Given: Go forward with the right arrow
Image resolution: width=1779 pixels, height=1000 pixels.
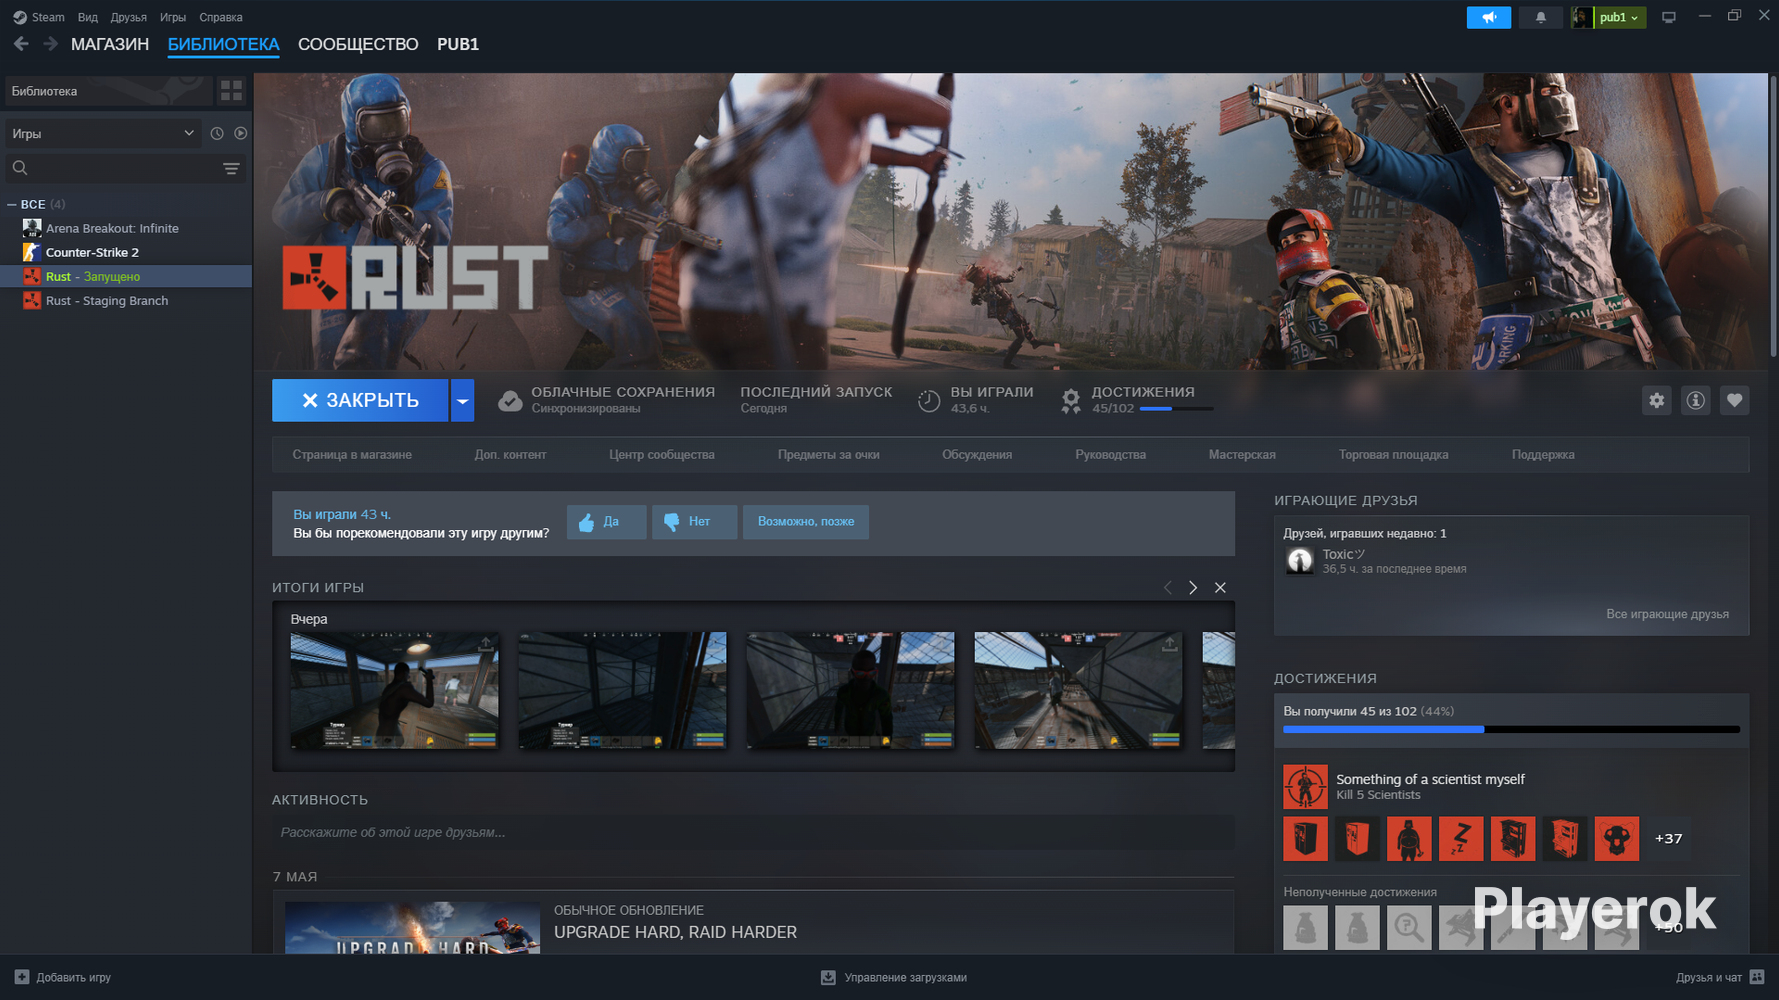Looking at the screenshot, I should [x=50, y=44].
